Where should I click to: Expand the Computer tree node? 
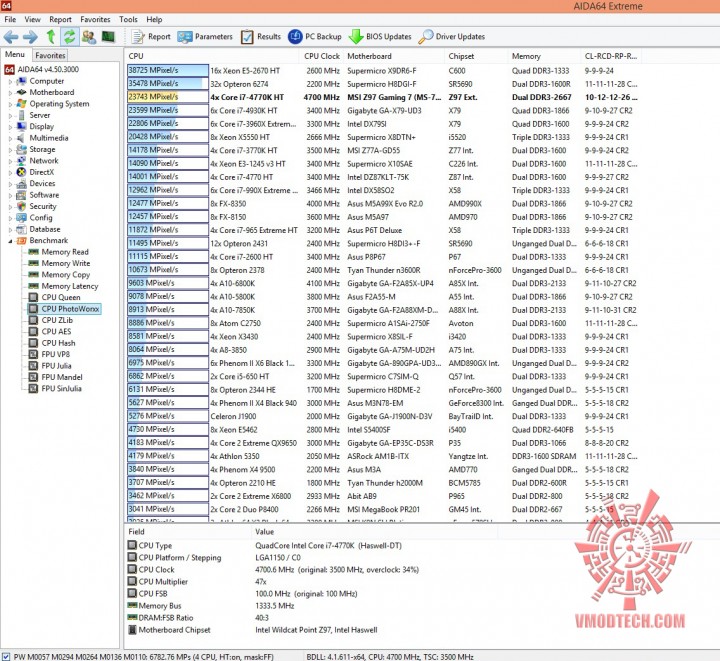point(10,82)
